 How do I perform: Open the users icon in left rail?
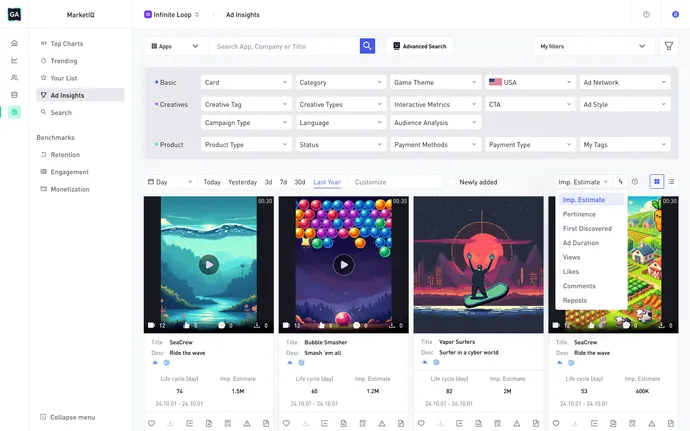point(14,77)
